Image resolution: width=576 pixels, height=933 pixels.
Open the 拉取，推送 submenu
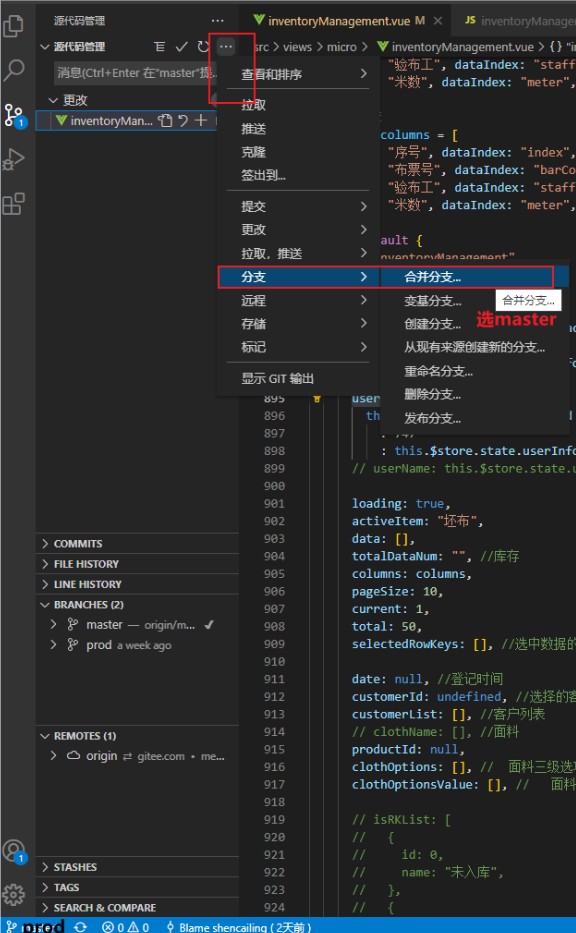pyautogui.click(x=299, y=253)
